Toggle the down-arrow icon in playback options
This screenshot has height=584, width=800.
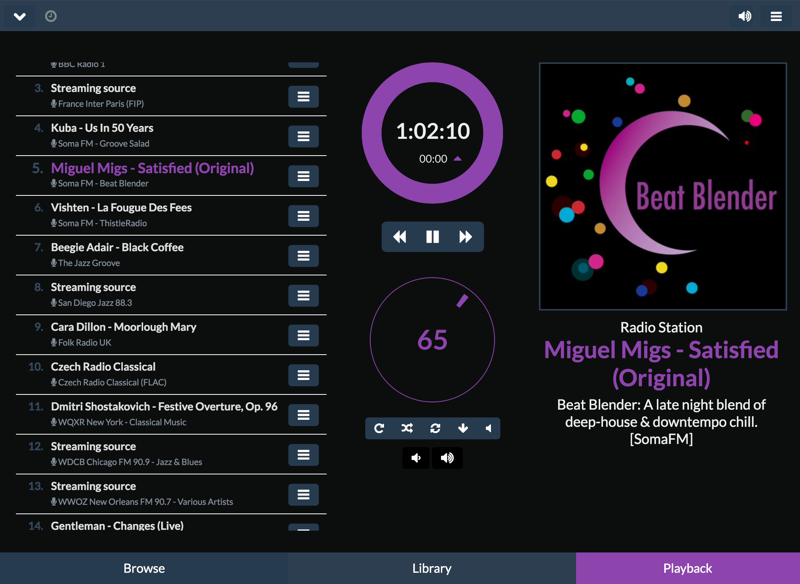(463, 428)
